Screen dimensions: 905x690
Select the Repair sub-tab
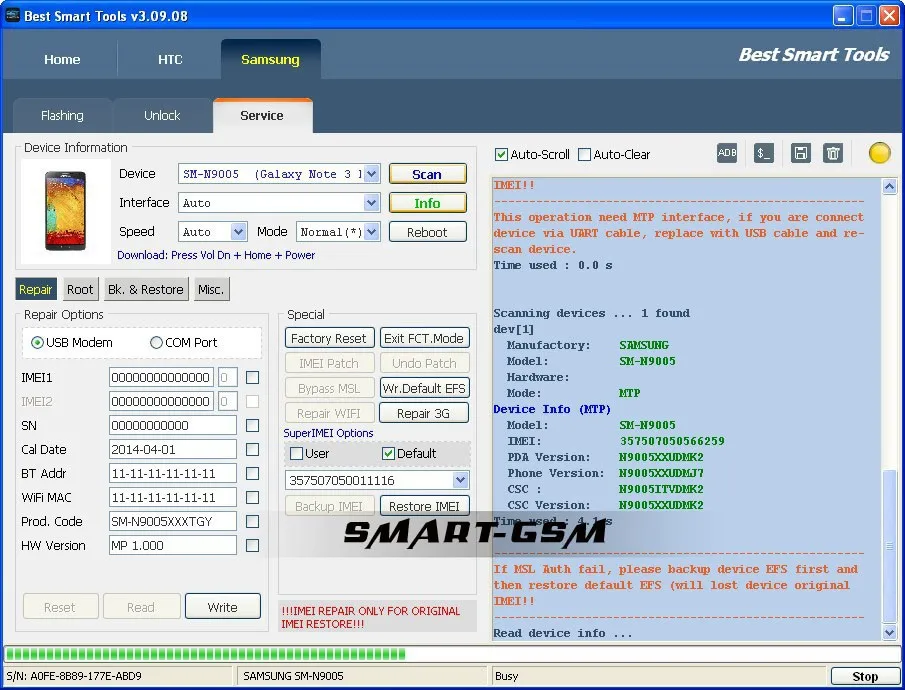(x=36, y=289)
